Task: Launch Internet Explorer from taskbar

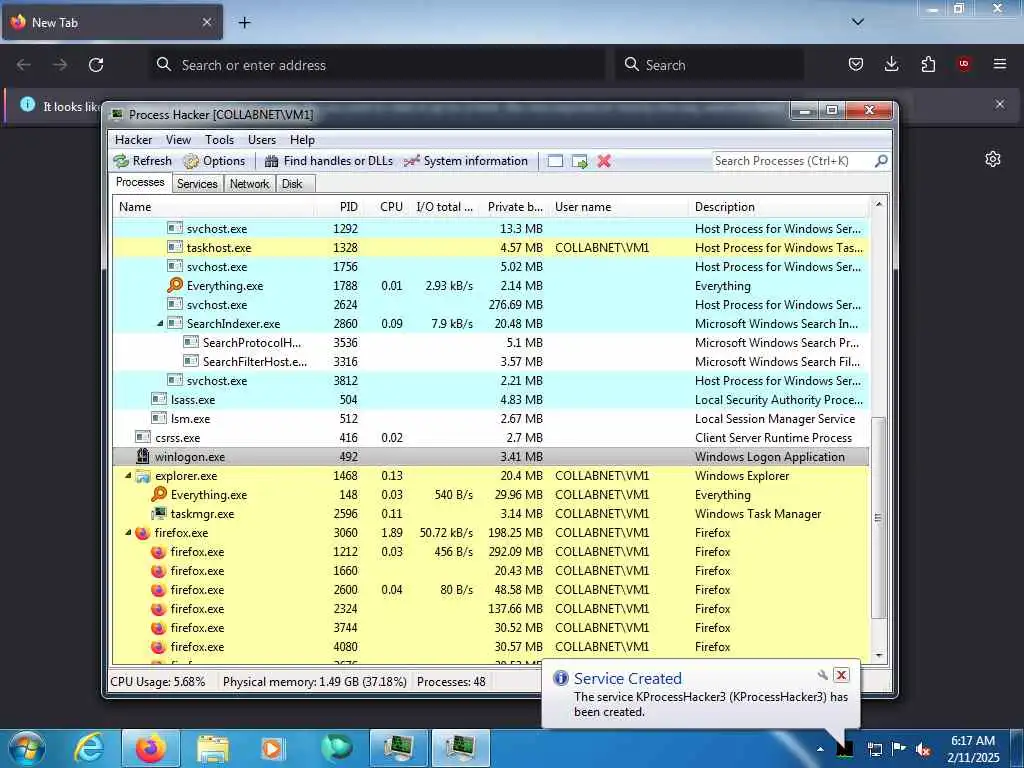Action: click(x=88, y=748)
